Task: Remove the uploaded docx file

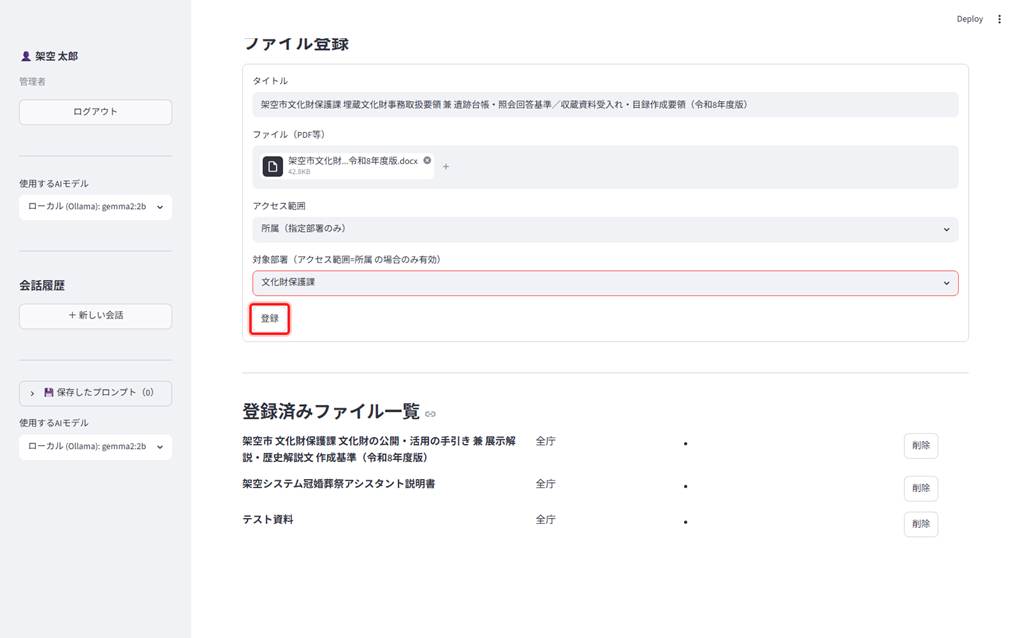Action: click(x=427, y=160)
